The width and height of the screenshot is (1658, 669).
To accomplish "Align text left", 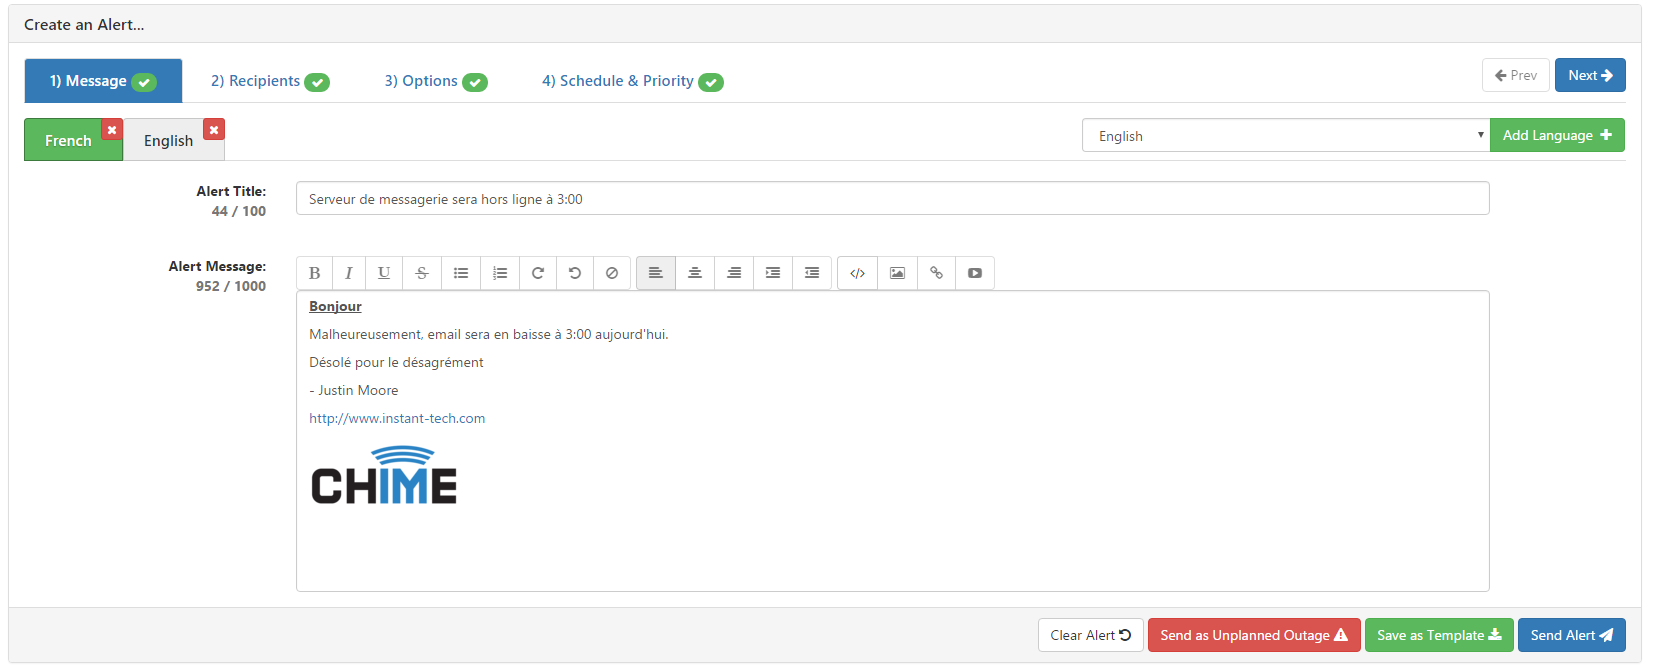I will [656, 273].
